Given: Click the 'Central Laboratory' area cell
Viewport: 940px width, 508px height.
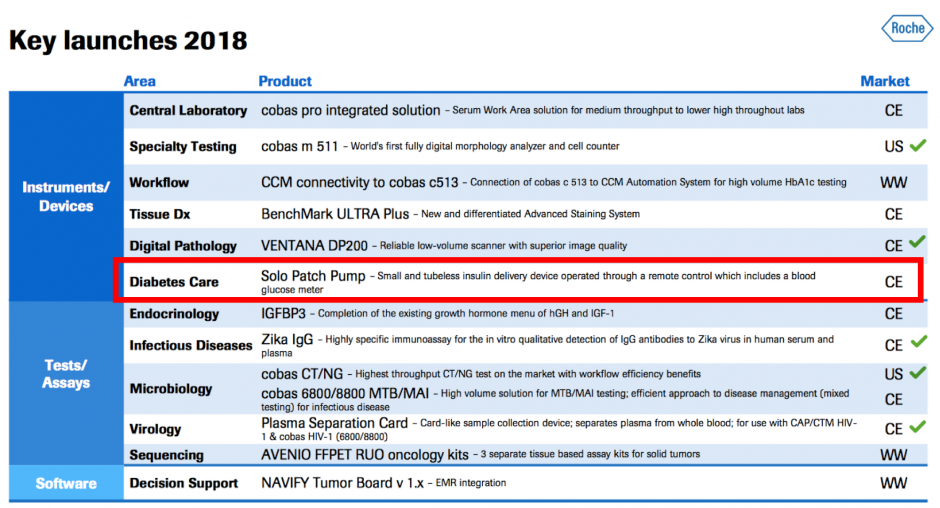Looking at the screenshot, I should click(x=188, y=110).
